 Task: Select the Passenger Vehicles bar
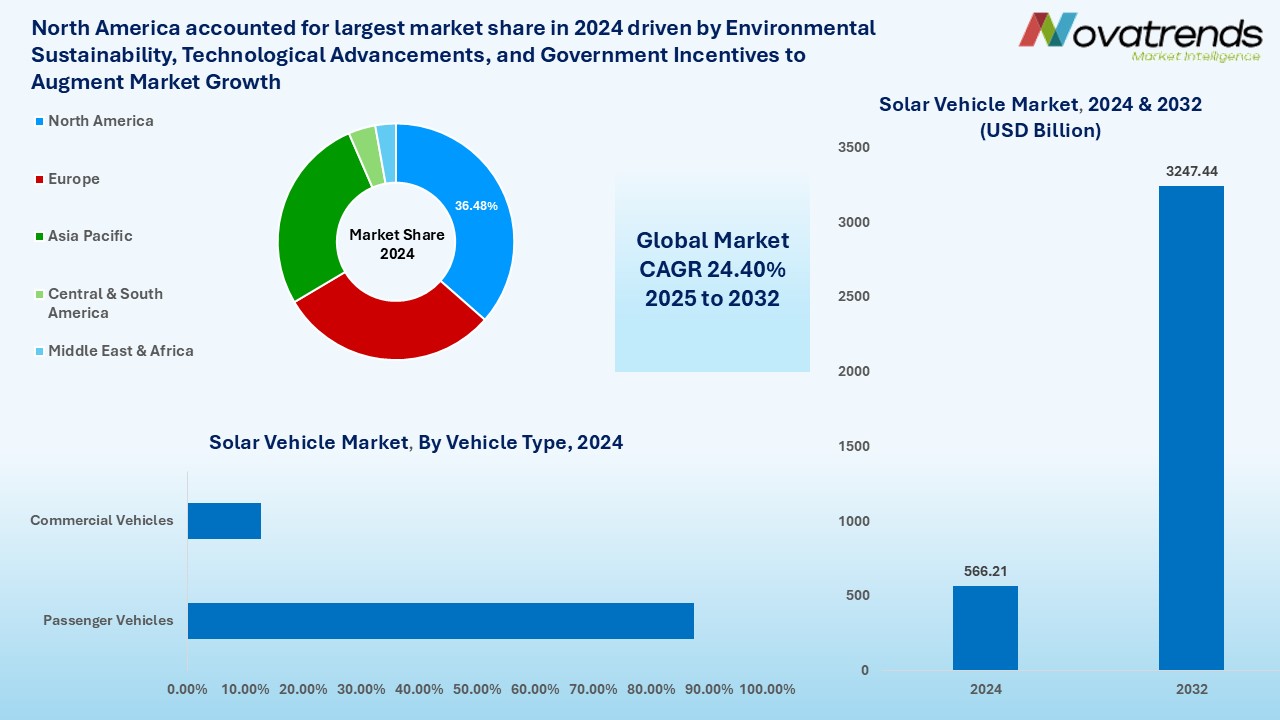(440, 620)
